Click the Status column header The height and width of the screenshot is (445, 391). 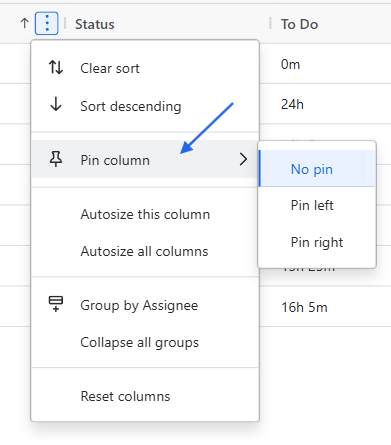95,24
